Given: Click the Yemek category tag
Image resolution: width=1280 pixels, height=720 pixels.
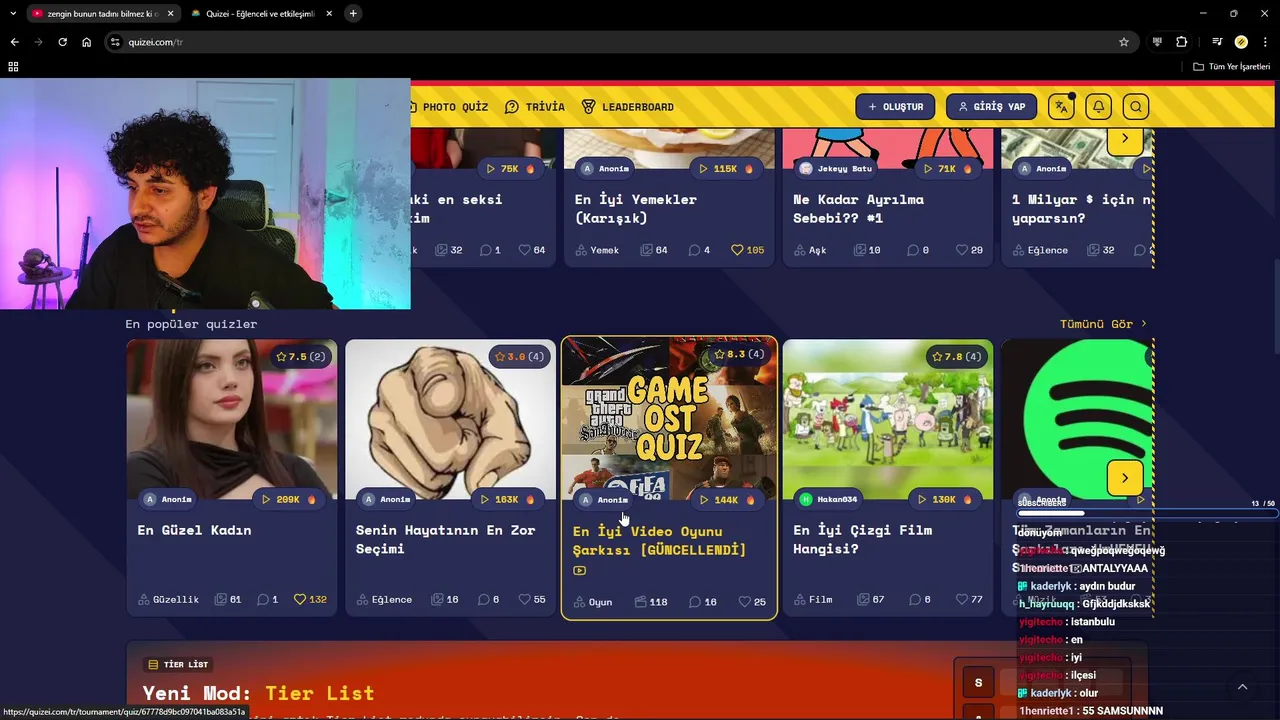Looking at the screenshot, I should click(596, 250).
